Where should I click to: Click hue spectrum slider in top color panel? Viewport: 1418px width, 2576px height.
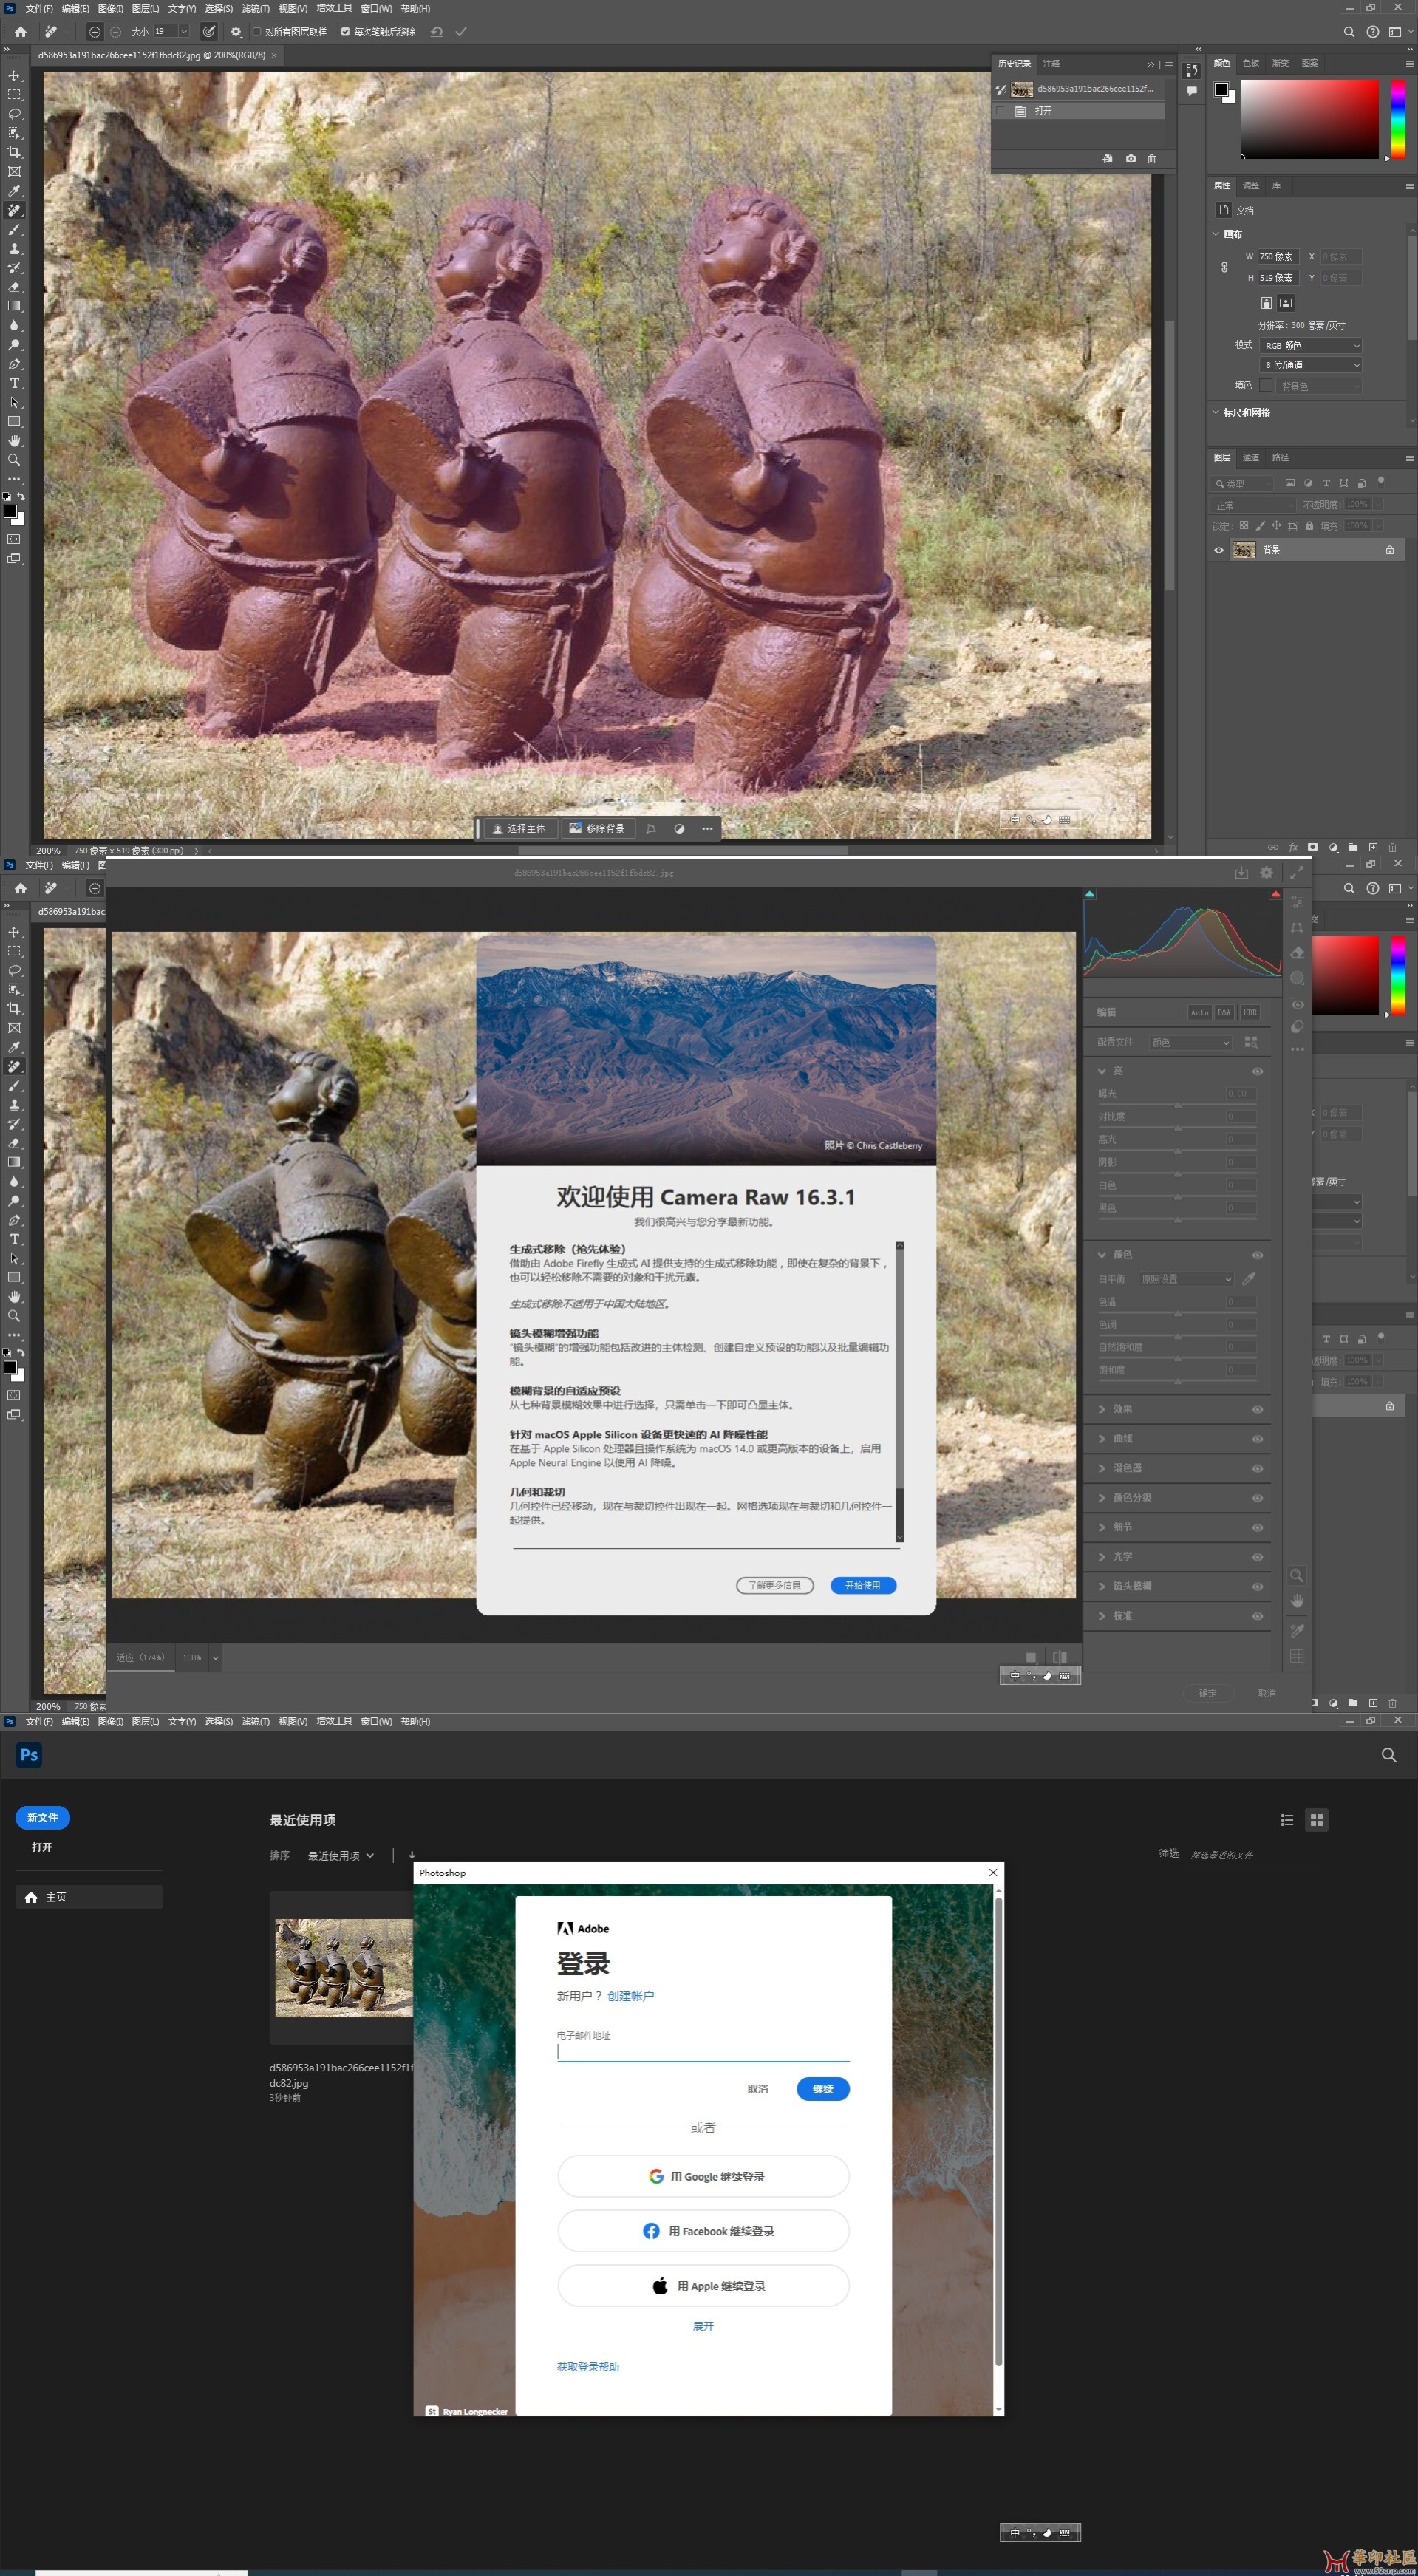1398,118
